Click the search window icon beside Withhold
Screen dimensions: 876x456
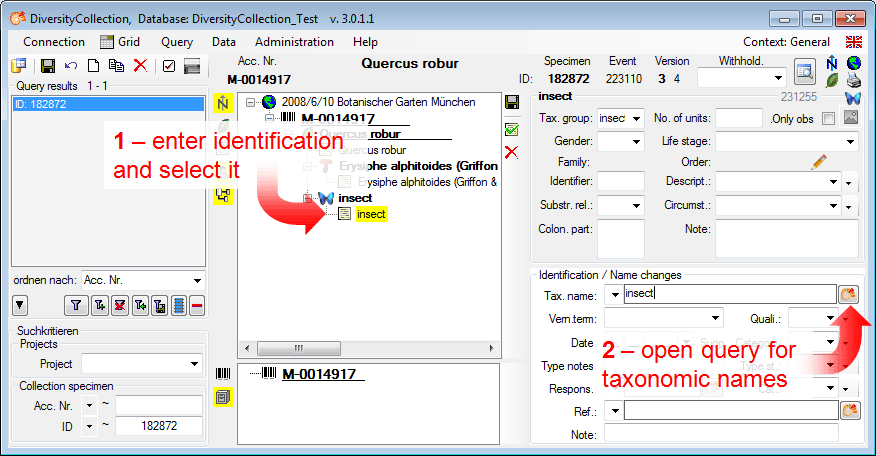804,71
